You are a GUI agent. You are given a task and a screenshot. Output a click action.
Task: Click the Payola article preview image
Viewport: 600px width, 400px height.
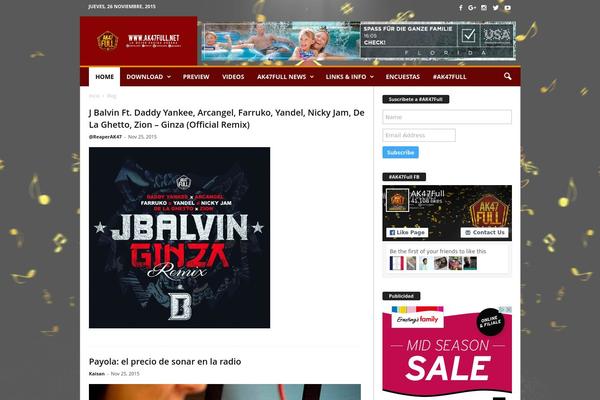coord(225,392)
